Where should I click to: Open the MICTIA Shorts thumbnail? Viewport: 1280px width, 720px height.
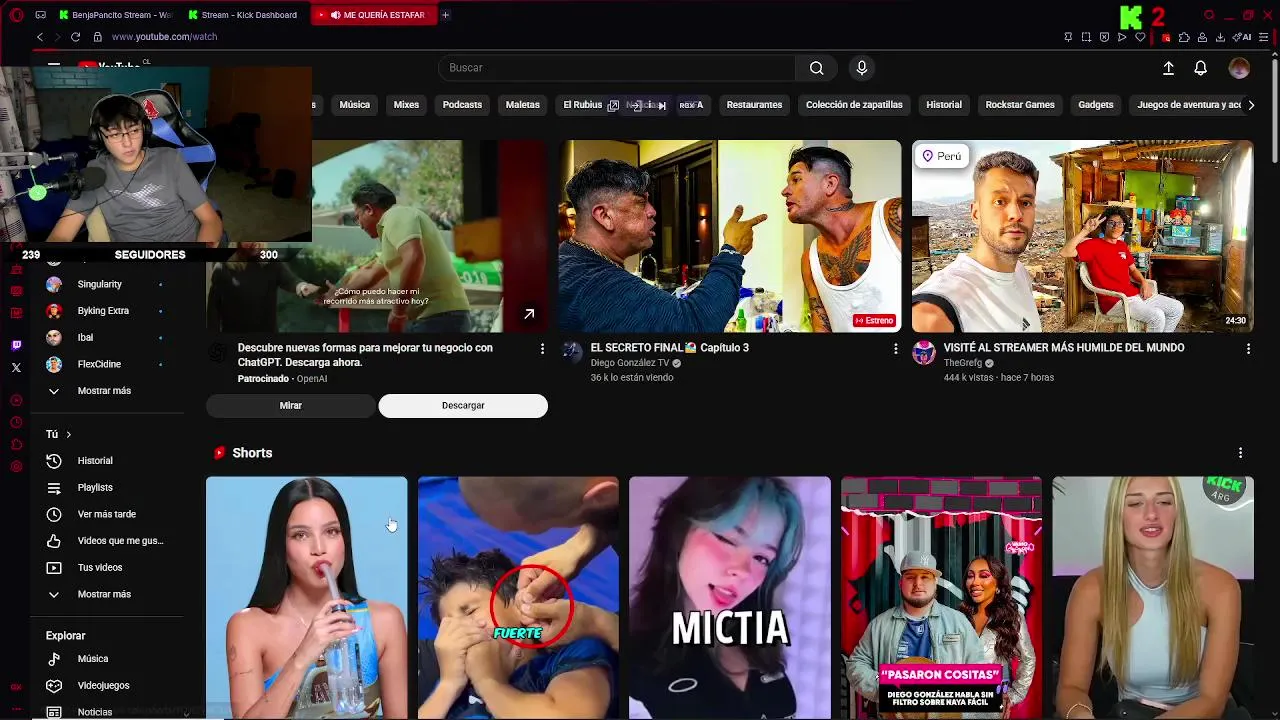point(730,598)
